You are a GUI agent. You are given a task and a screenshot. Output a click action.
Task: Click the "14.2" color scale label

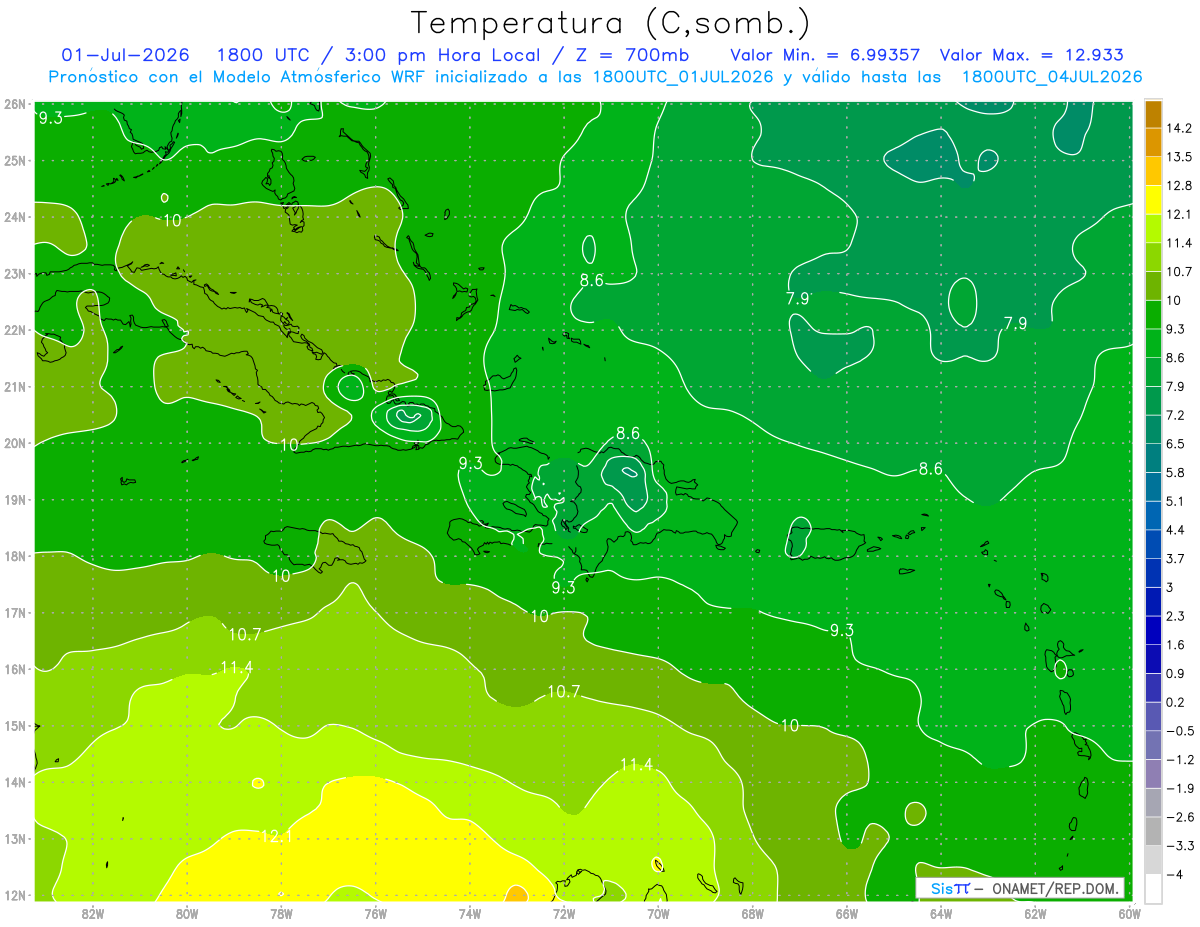(1181, 128)
